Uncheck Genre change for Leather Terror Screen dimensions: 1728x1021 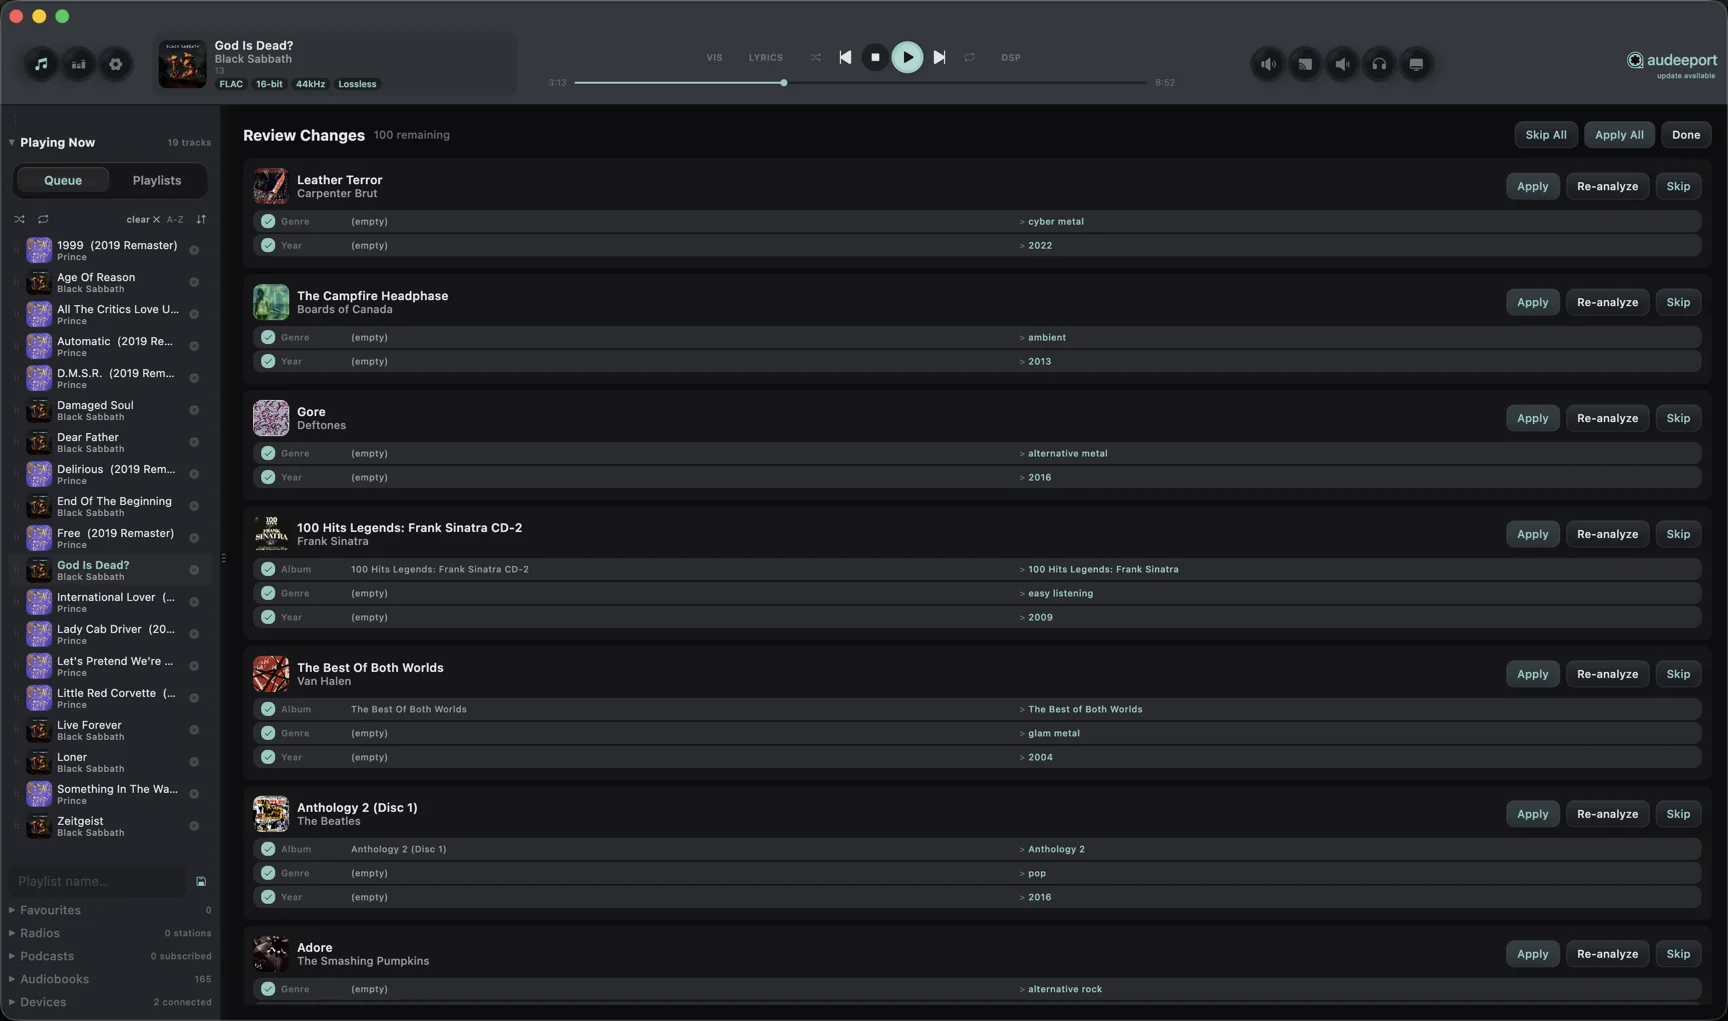pos(268,221)
